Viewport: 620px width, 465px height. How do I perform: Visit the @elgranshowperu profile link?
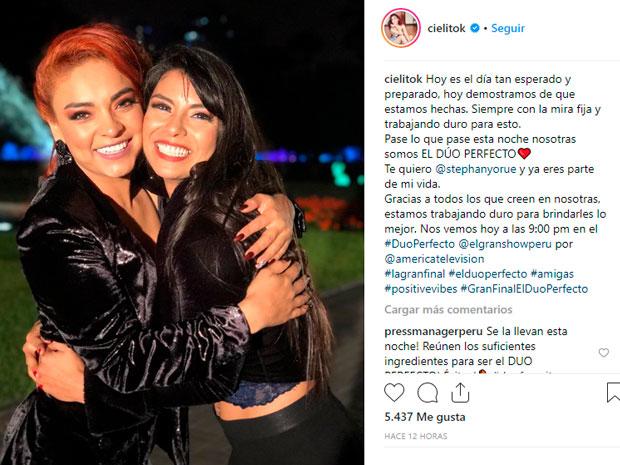(505, 244)
